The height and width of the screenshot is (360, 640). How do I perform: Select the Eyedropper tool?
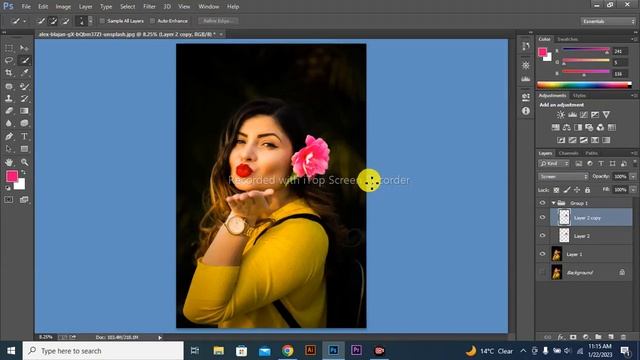tap(24, 73)
